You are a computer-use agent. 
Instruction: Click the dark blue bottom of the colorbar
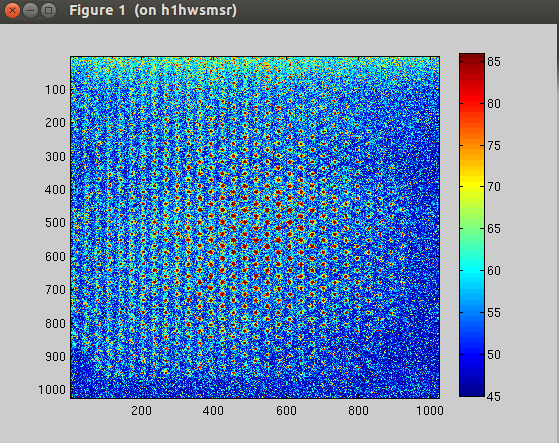472,391
